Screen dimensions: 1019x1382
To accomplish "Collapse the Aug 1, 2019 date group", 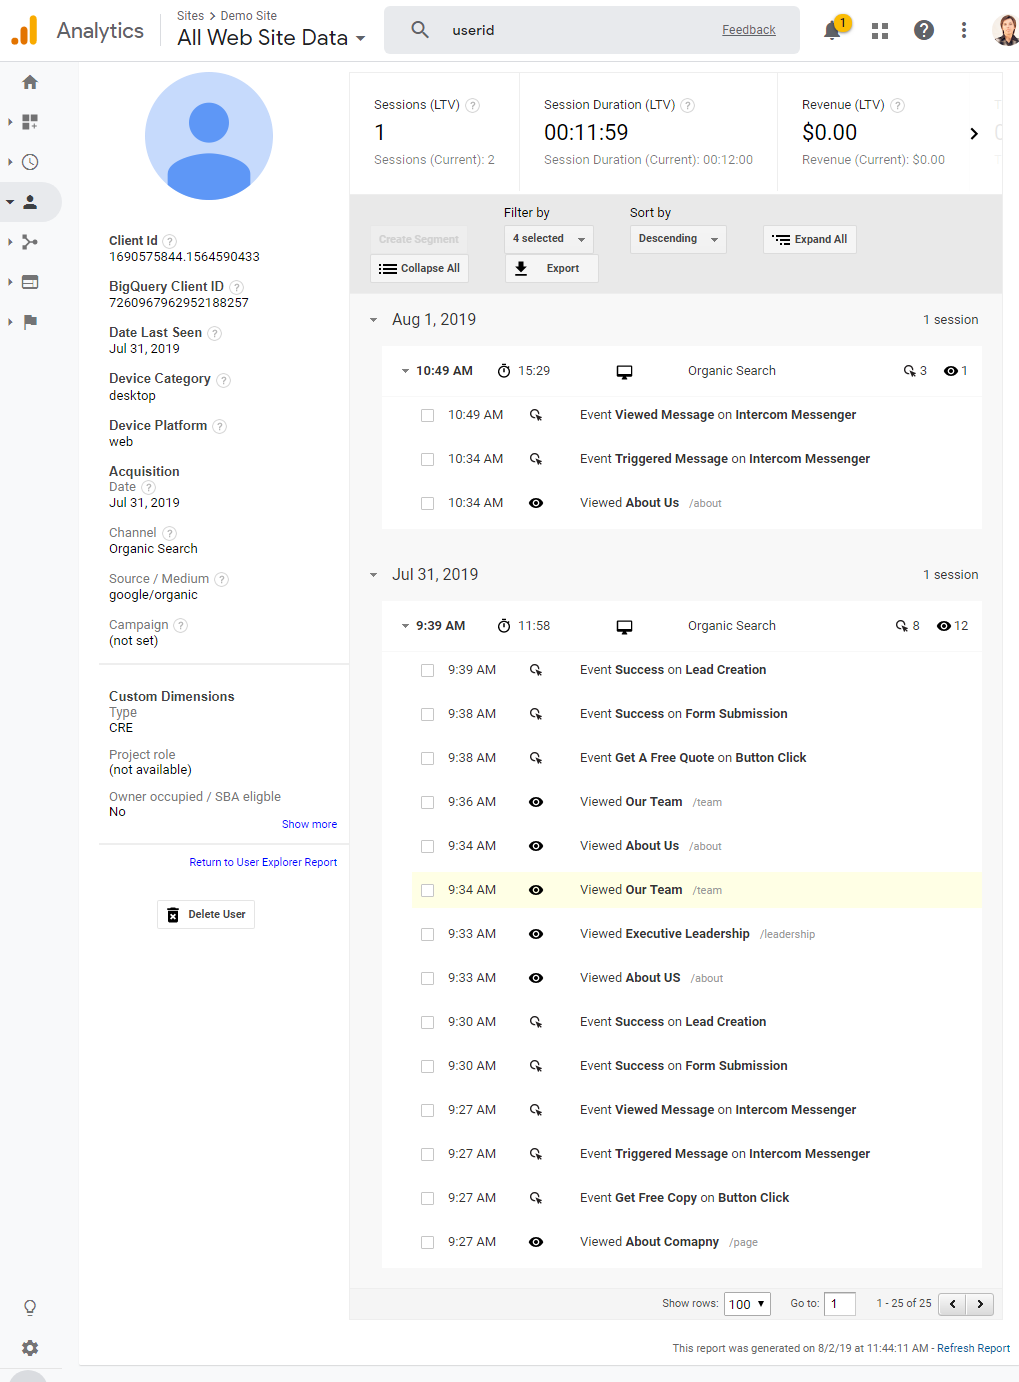I will tap(373, 320).
